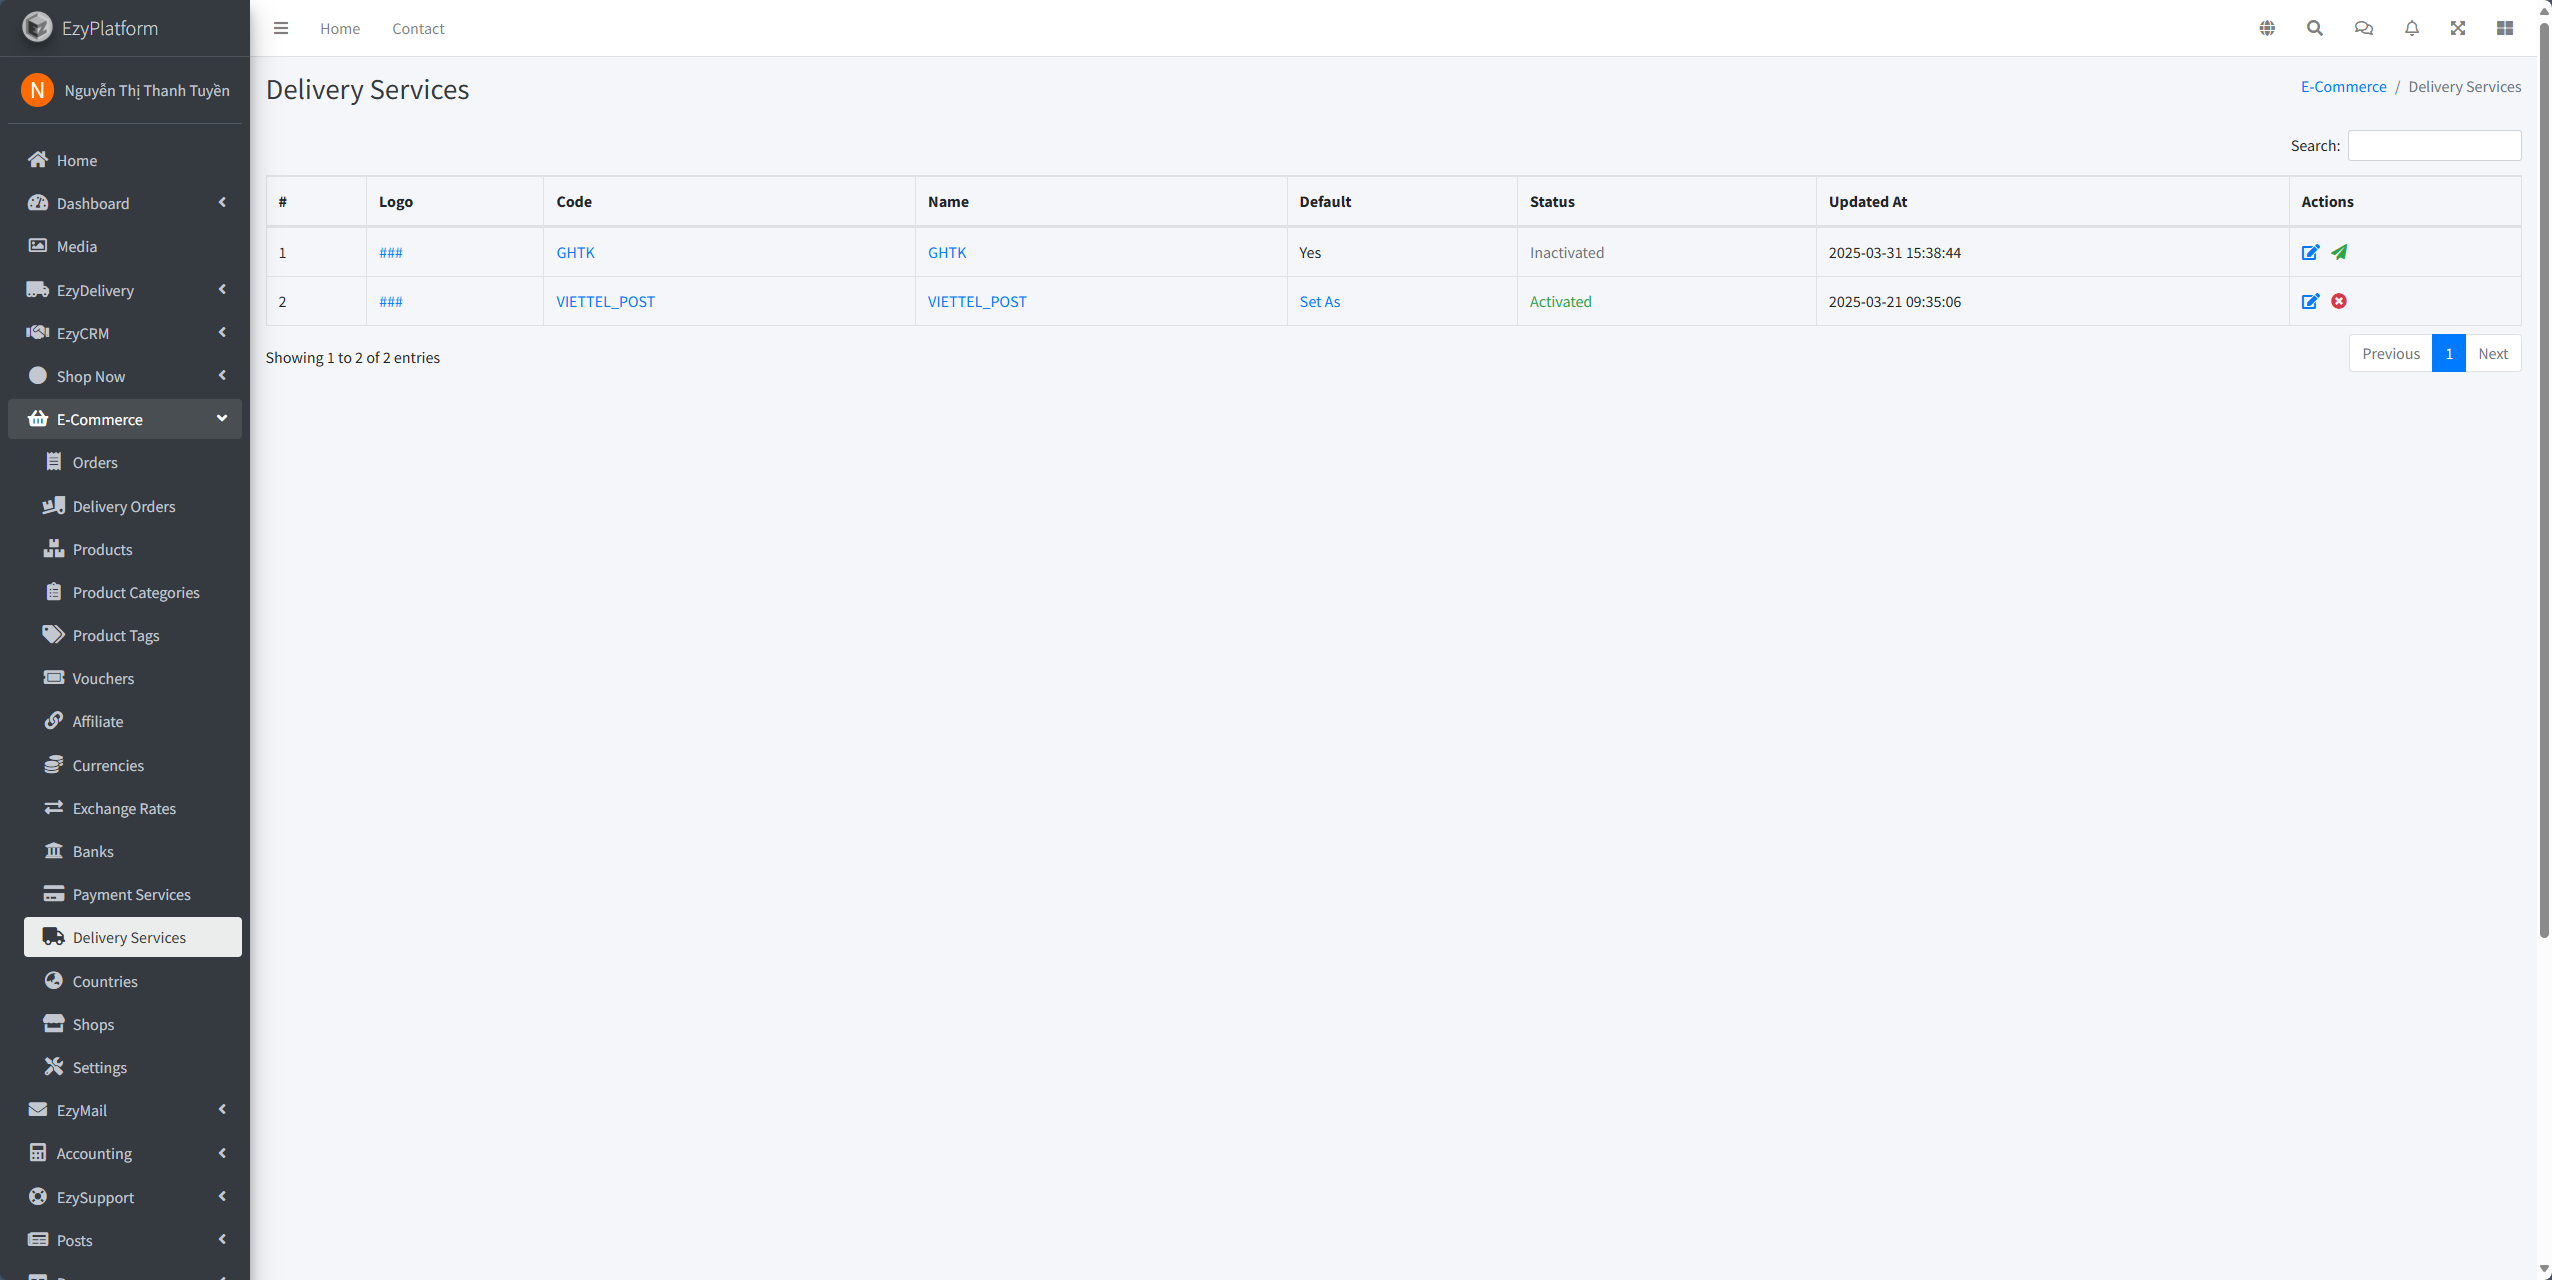The width and height of the screenshot is (2552, 1280).
Task: Open Payment Services sidebar item
Action: (x=133, y=894)
